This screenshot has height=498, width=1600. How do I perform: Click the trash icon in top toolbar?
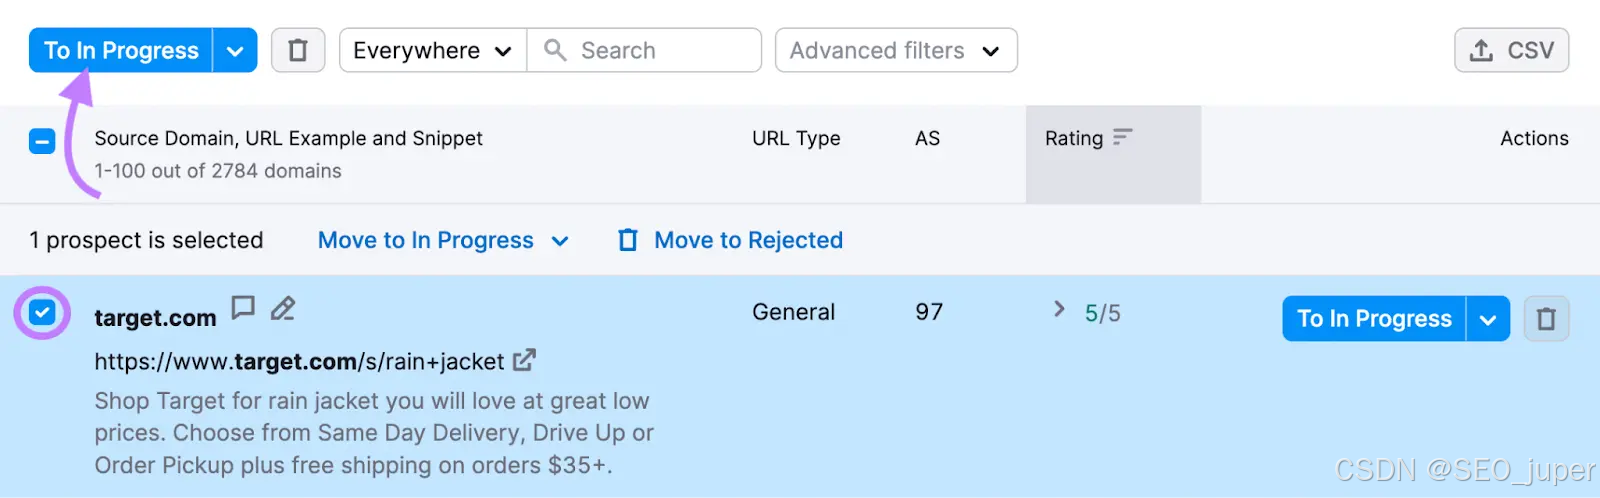[297, 50]
